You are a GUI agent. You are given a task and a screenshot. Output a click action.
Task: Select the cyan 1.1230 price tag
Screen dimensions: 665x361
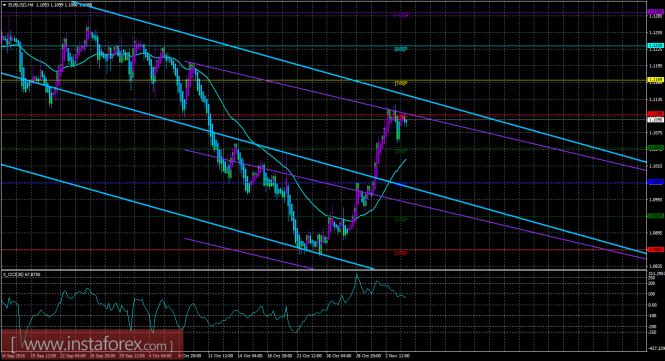coord(656,45)
